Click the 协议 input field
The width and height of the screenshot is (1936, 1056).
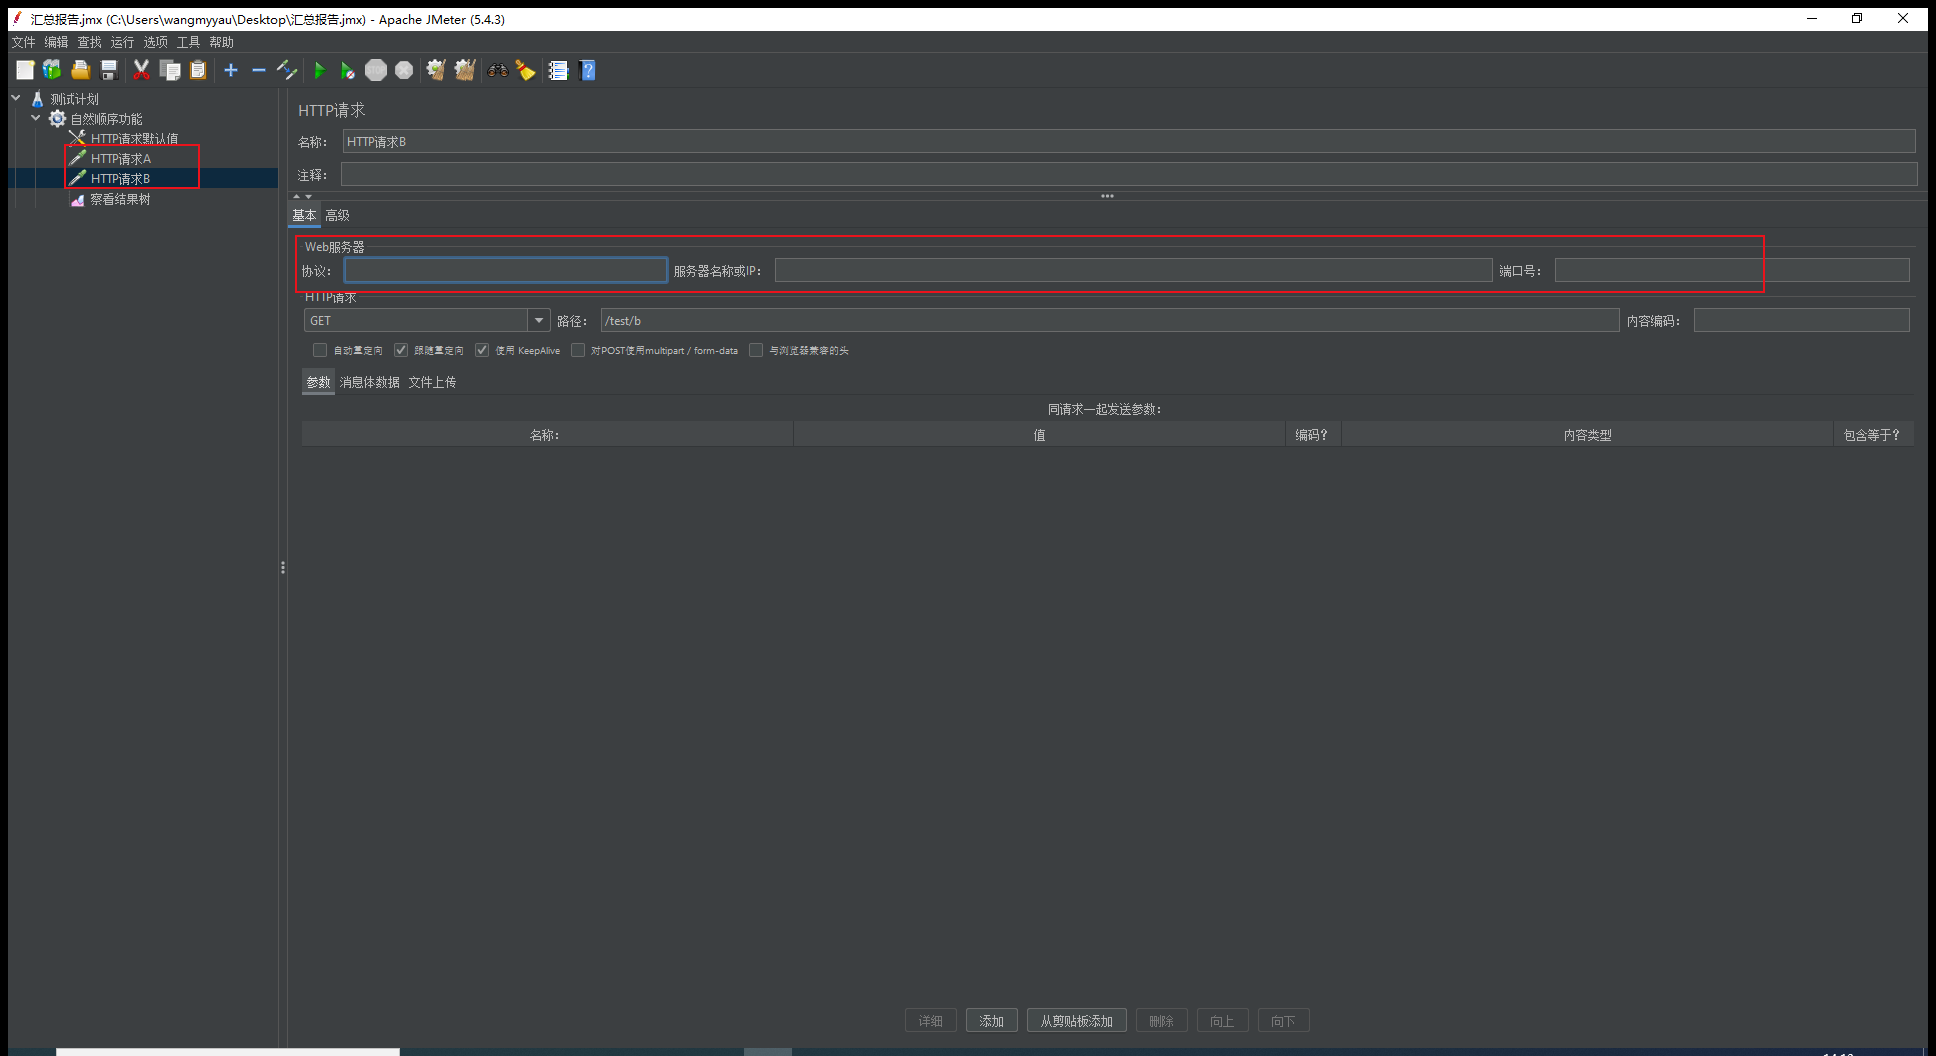tap(505, 270)
